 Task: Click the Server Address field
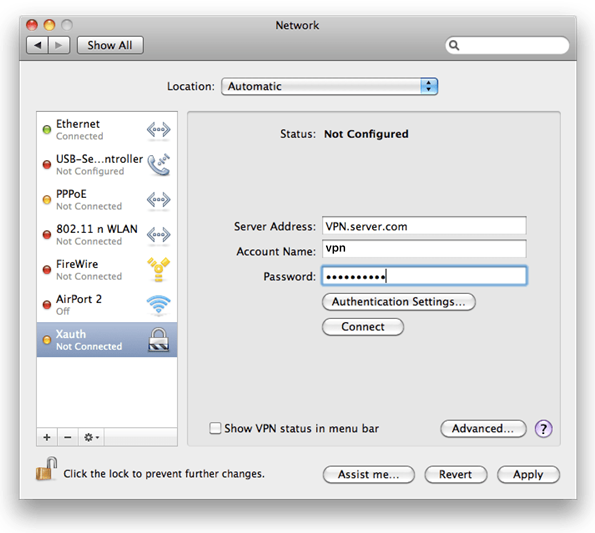[x=424, y=226]
